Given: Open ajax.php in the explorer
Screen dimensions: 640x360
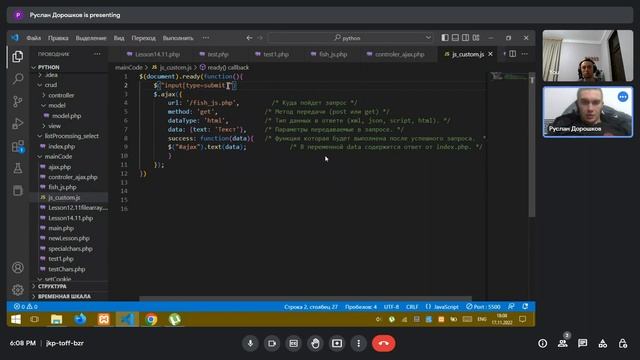Looking at the screenshot, I should (x=60, y=167).
